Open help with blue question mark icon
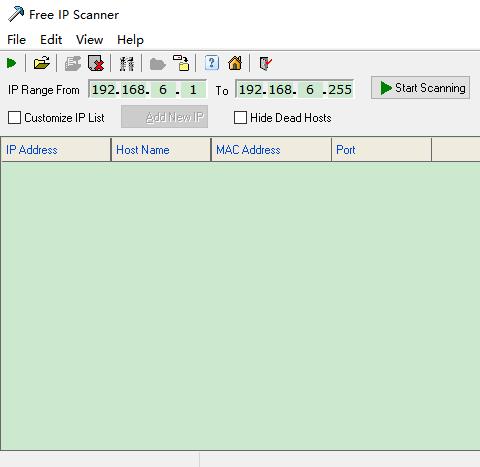The image size is (480, 467). [212, 63]
